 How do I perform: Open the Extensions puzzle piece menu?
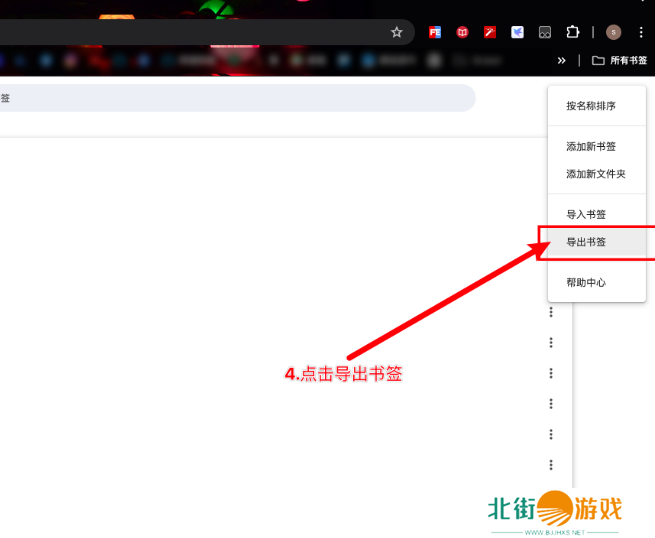coord(573,32)
